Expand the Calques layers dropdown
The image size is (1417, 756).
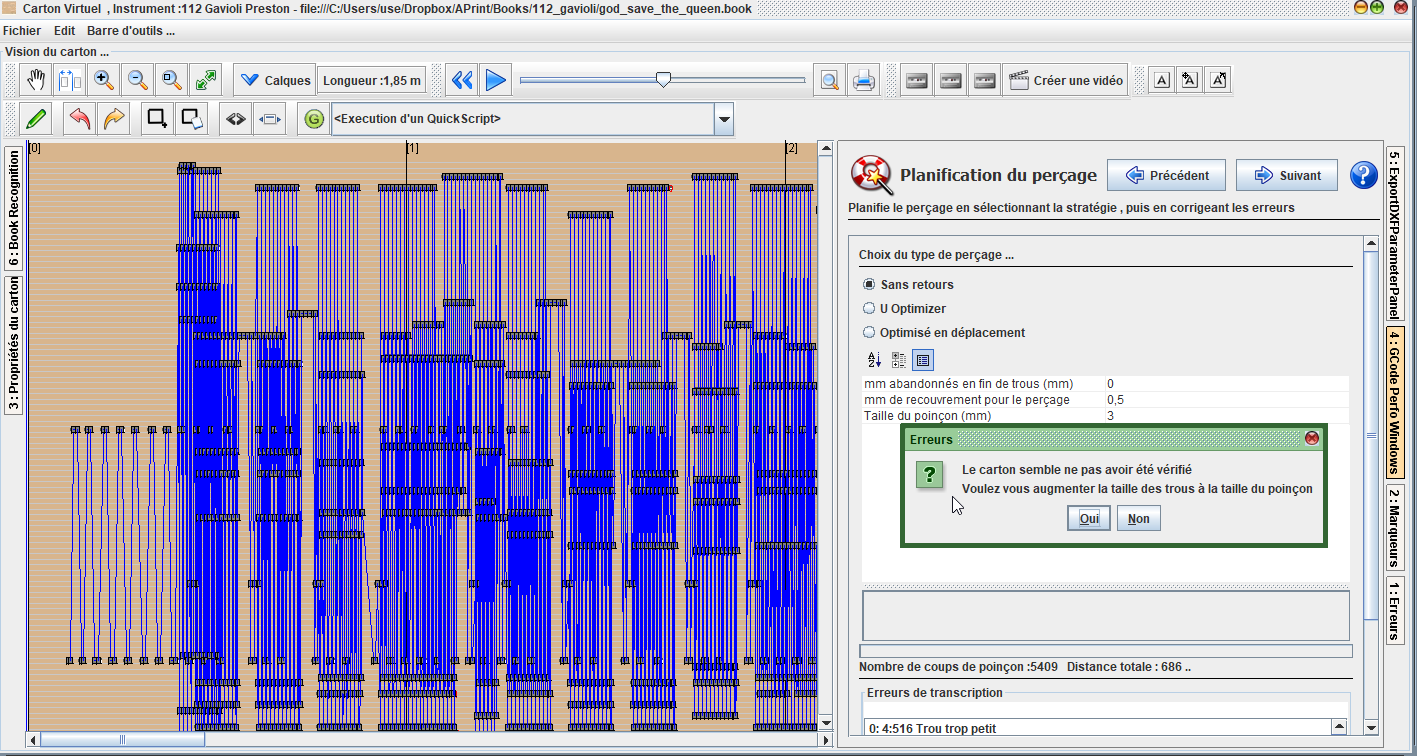pyautogui.click(x=274, y=81)
